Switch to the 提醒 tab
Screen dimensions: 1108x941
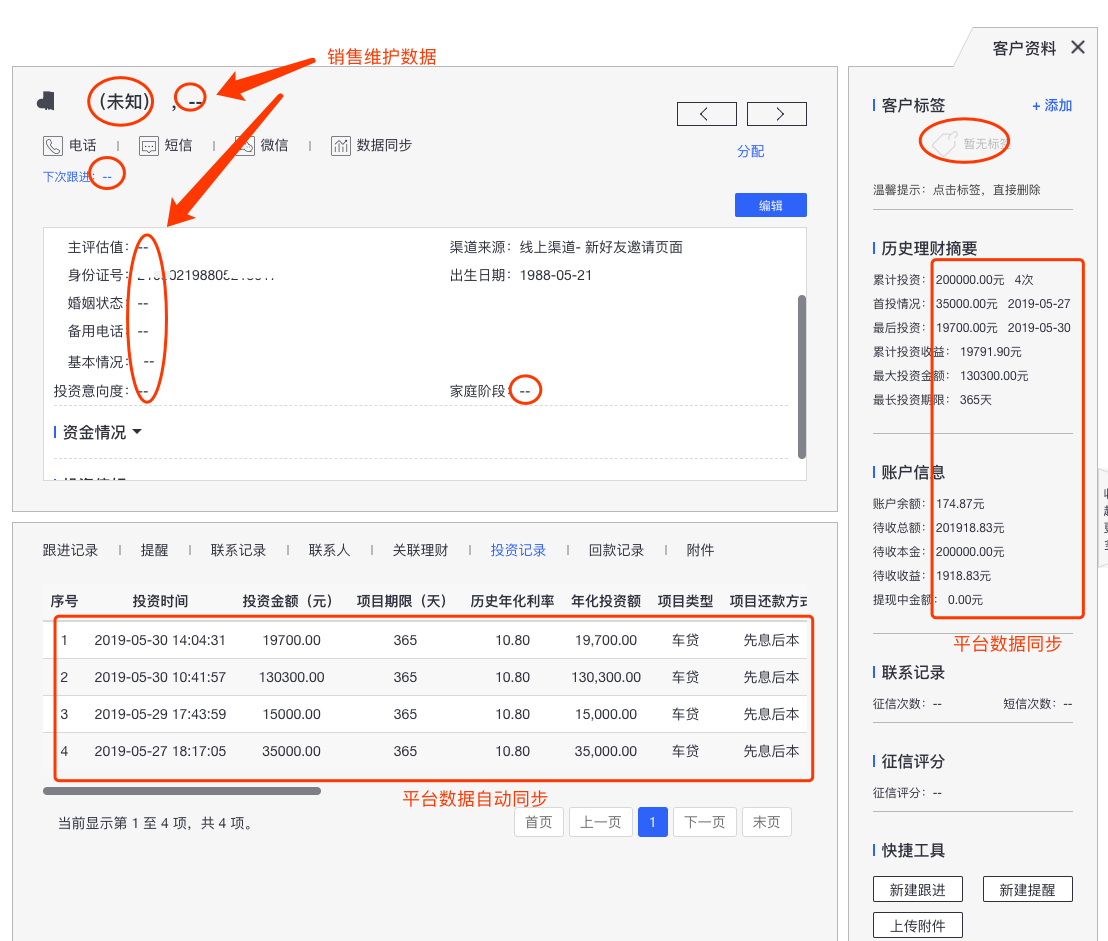click(x=154, y=550)
